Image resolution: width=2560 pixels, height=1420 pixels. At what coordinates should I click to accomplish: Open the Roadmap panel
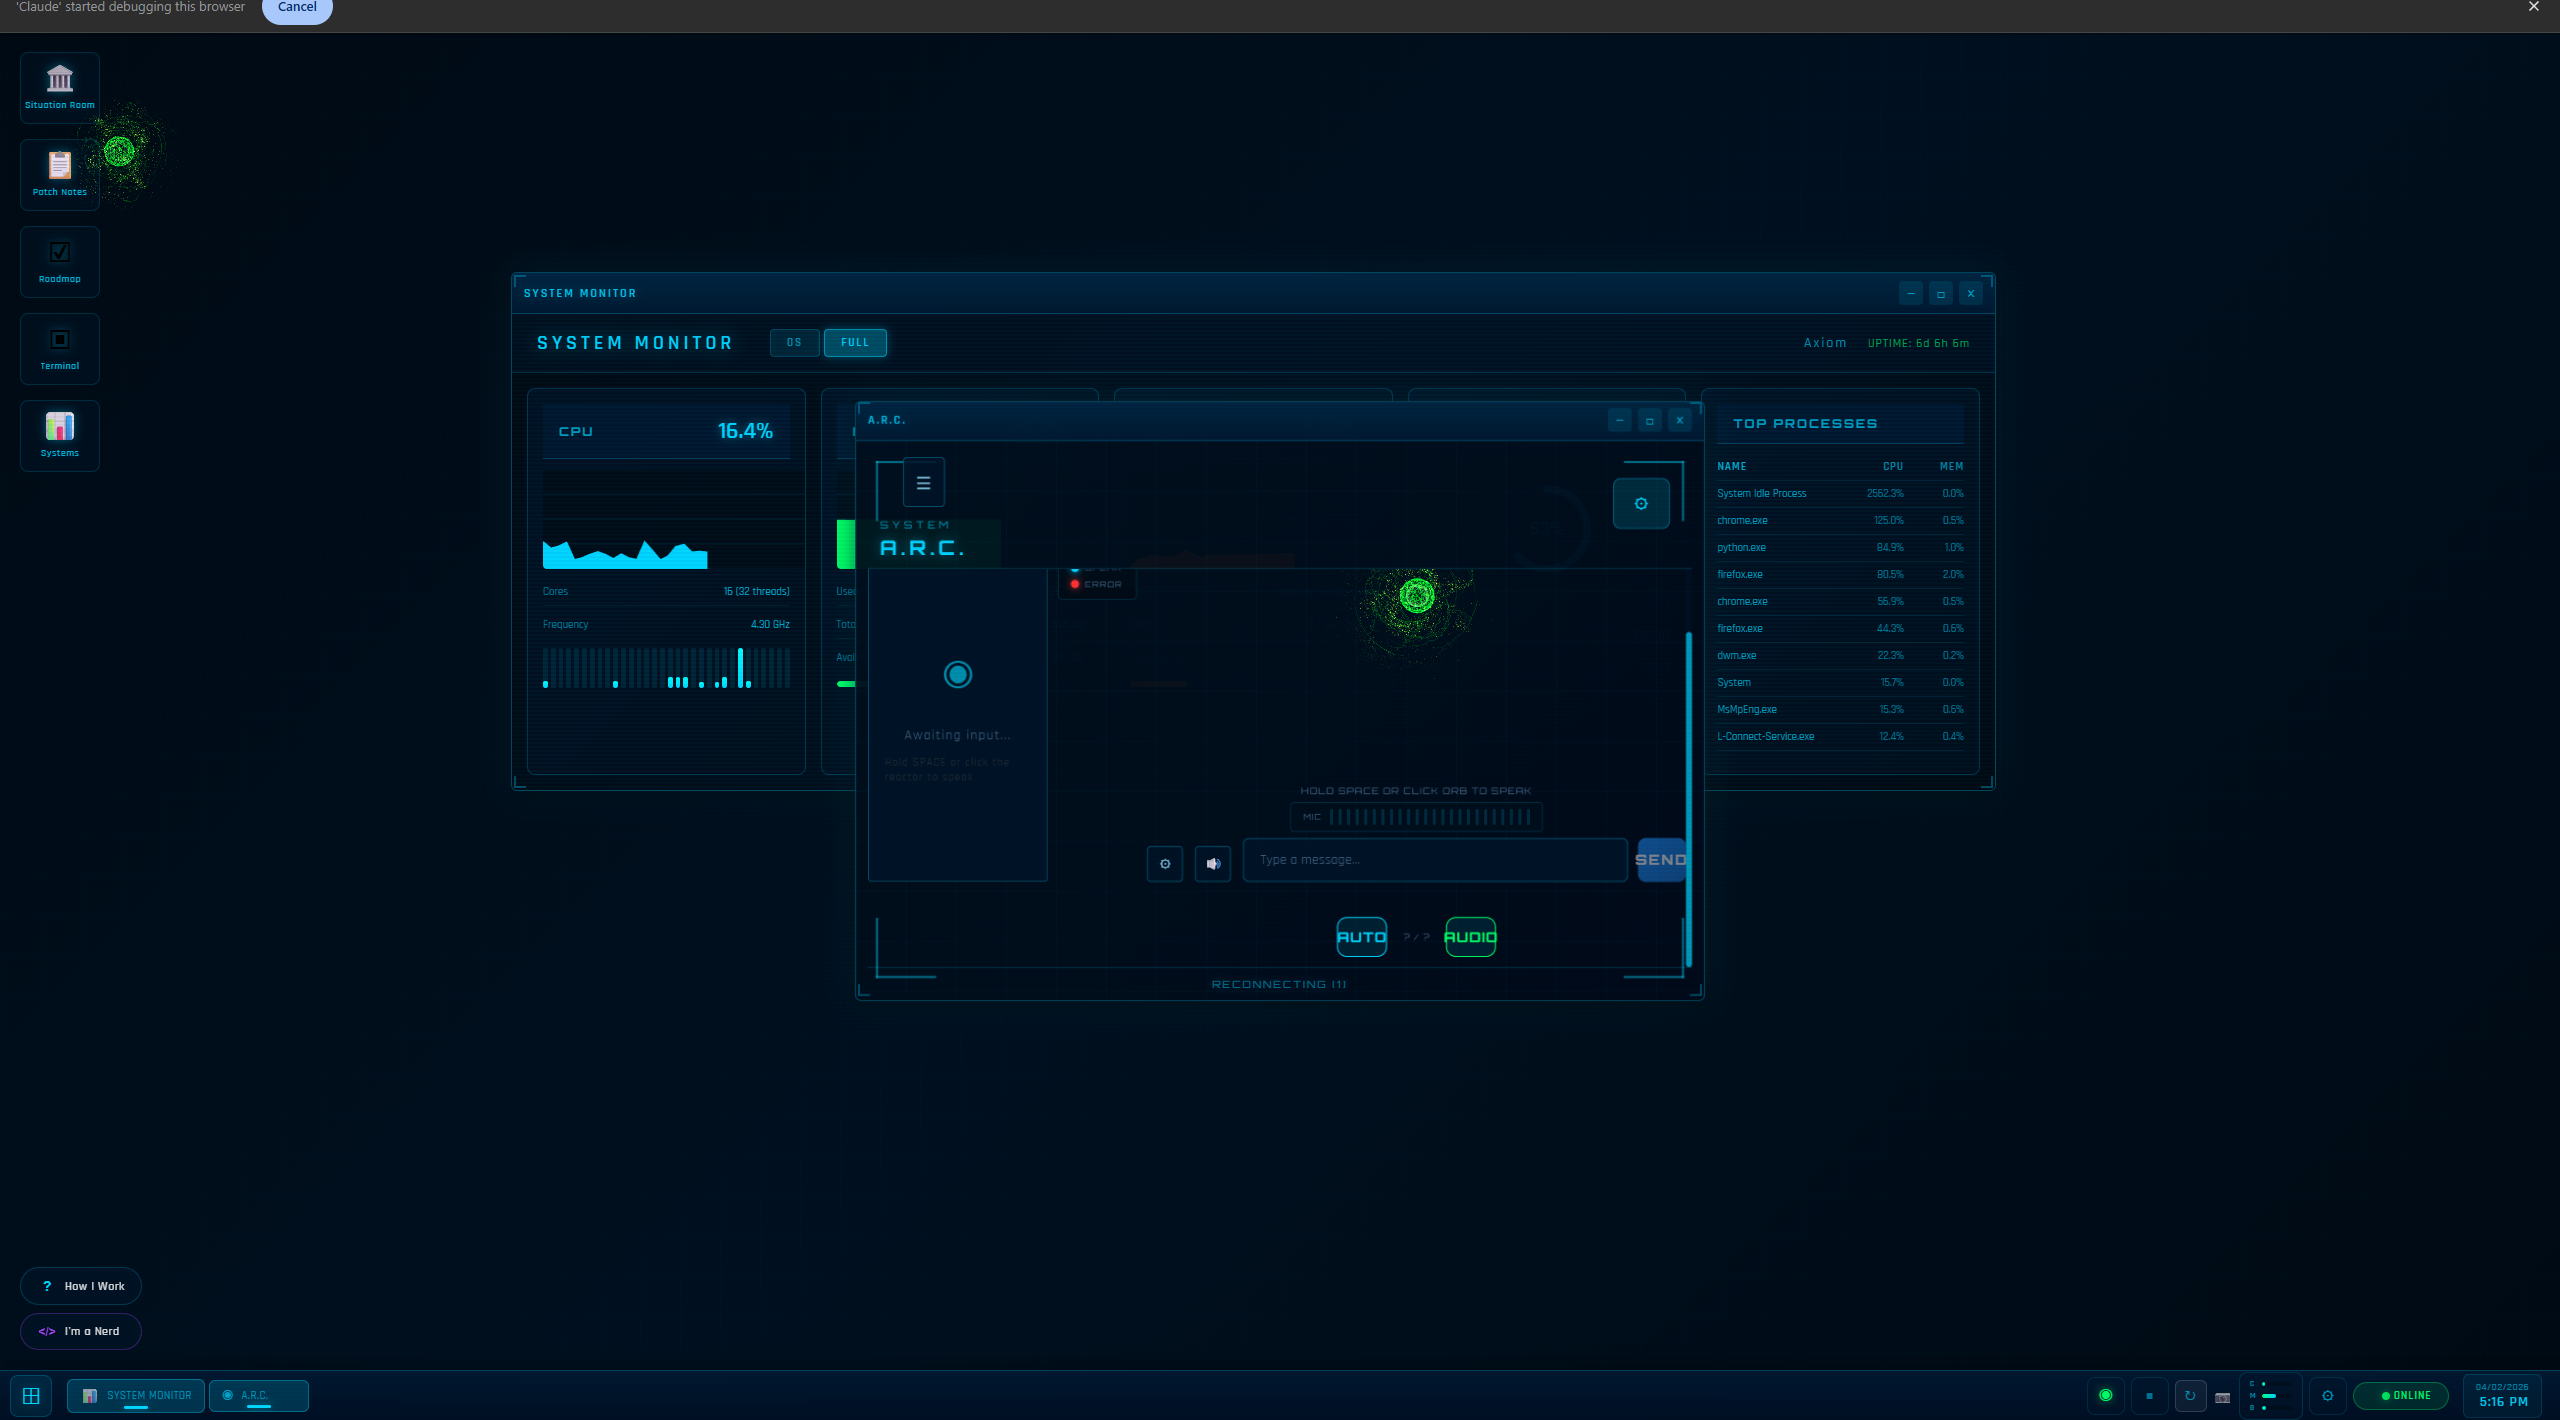coord(59,261)
